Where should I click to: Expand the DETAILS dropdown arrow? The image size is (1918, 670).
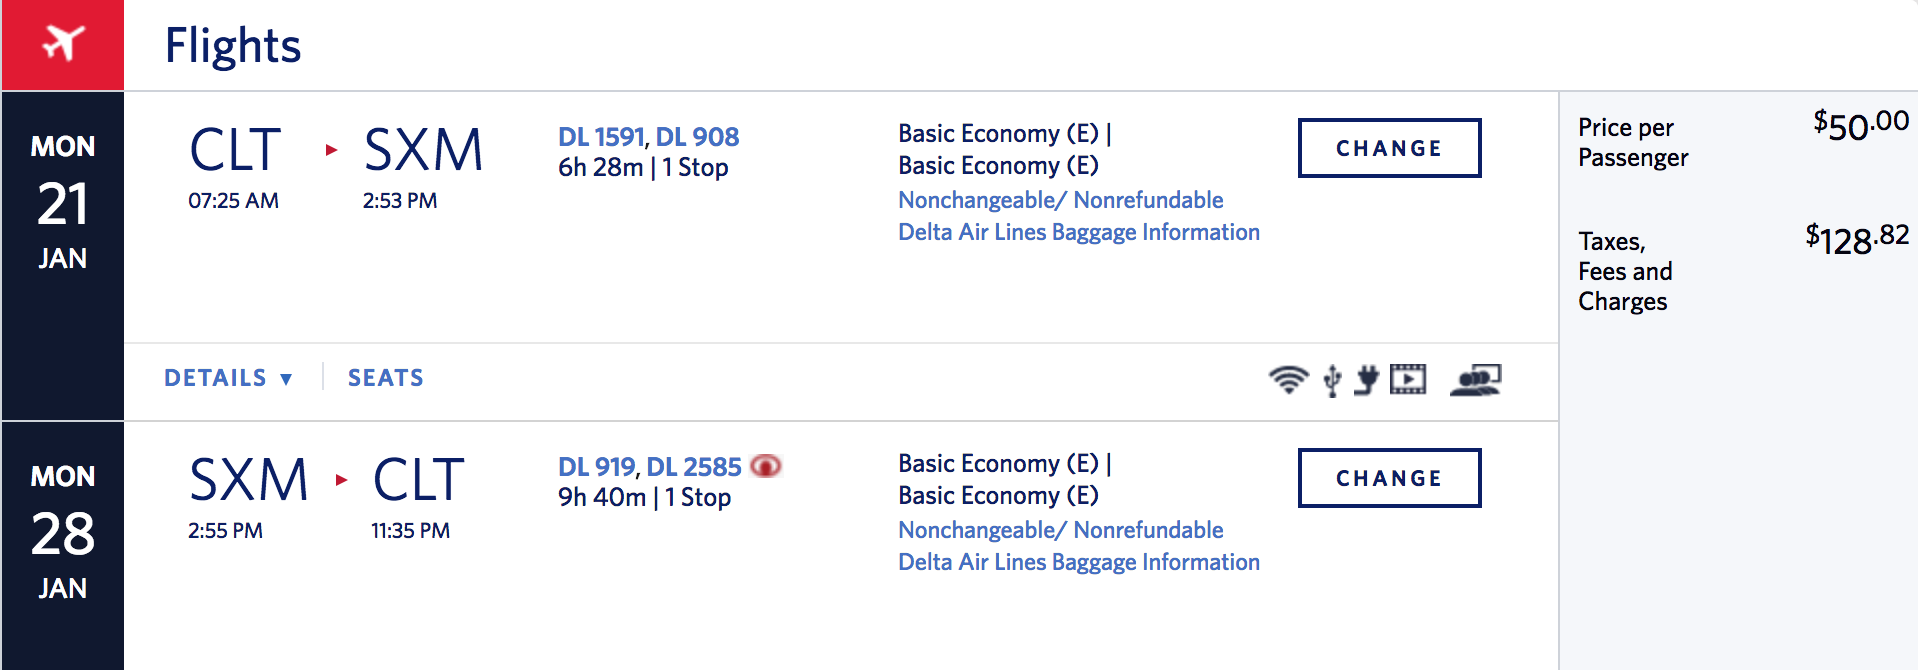pos(286,379)
